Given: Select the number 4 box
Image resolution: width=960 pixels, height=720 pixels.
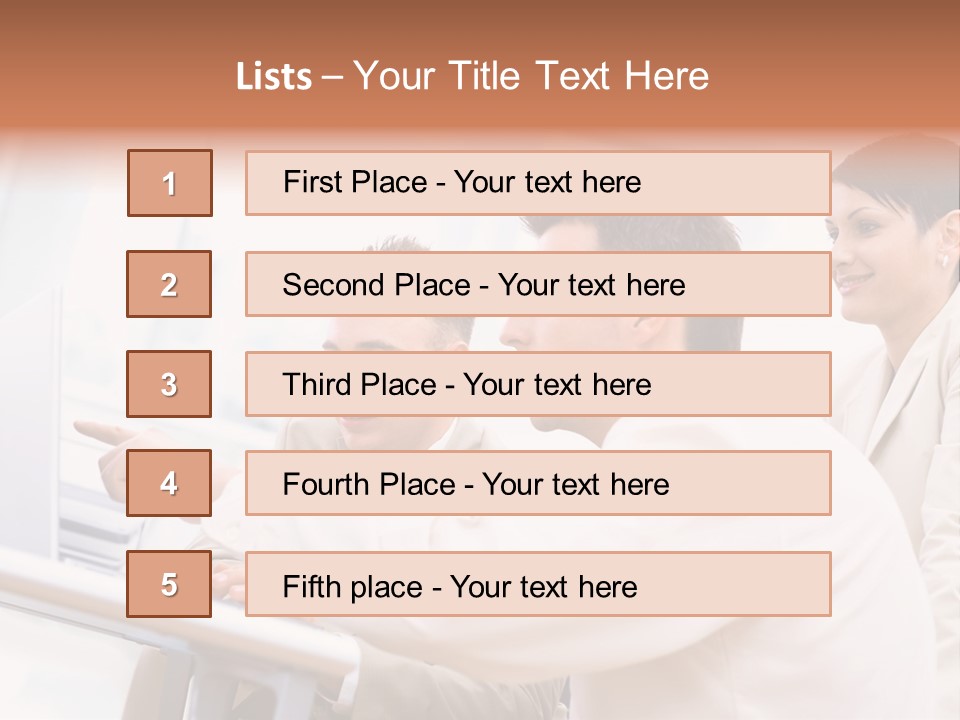Looking at the screenshot, I should [169, 484].
